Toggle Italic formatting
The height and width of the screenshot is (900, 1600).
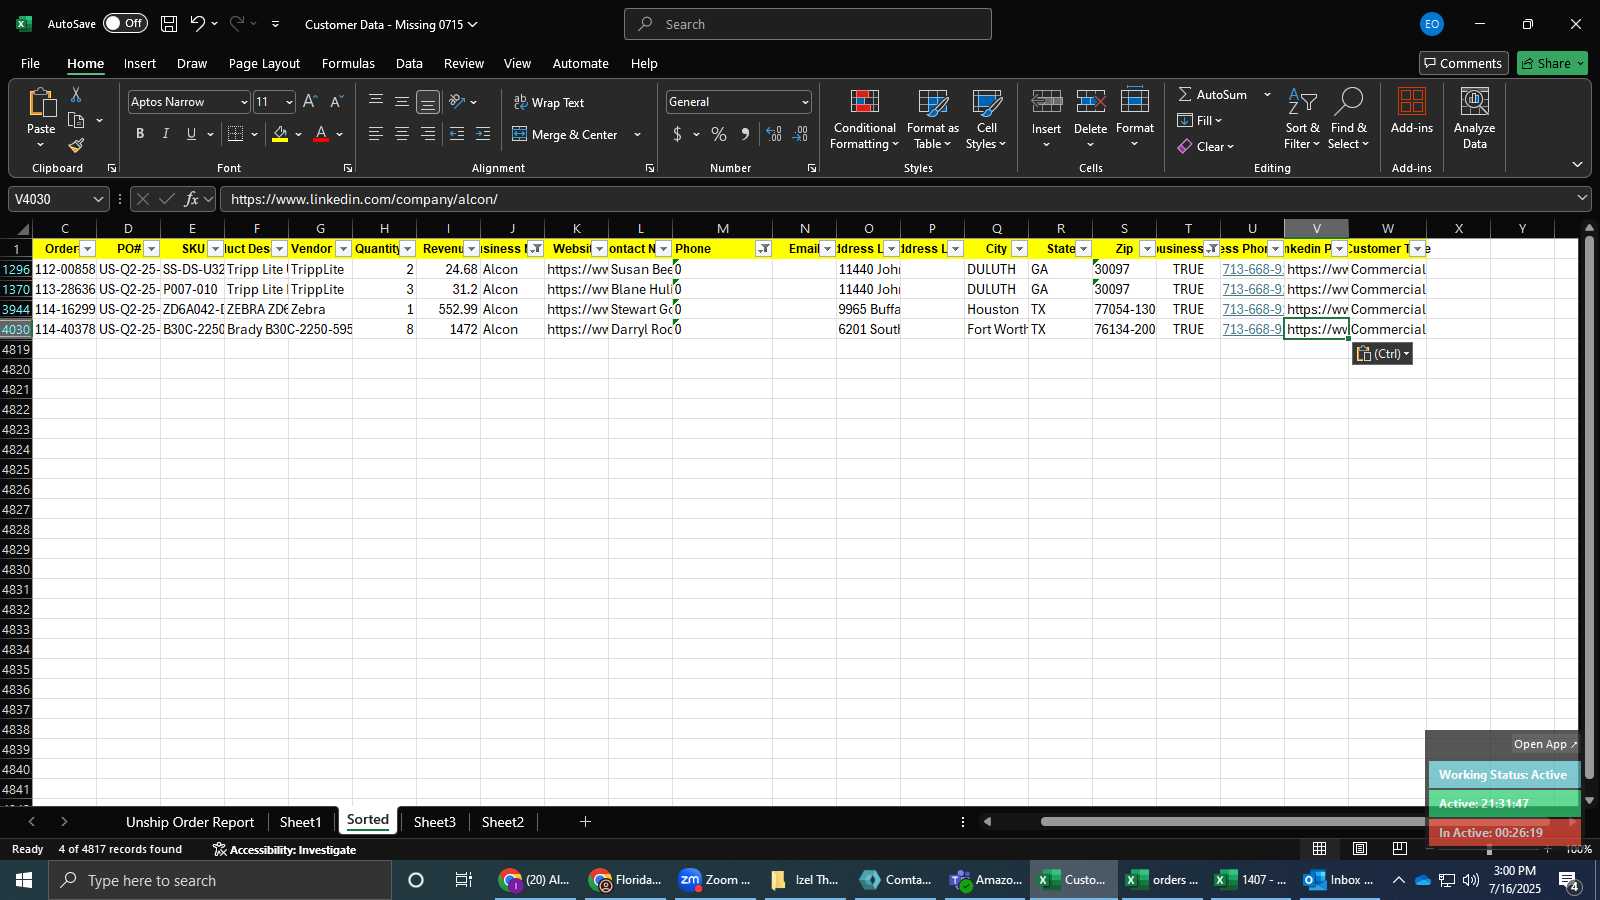[x=166, y=134]
